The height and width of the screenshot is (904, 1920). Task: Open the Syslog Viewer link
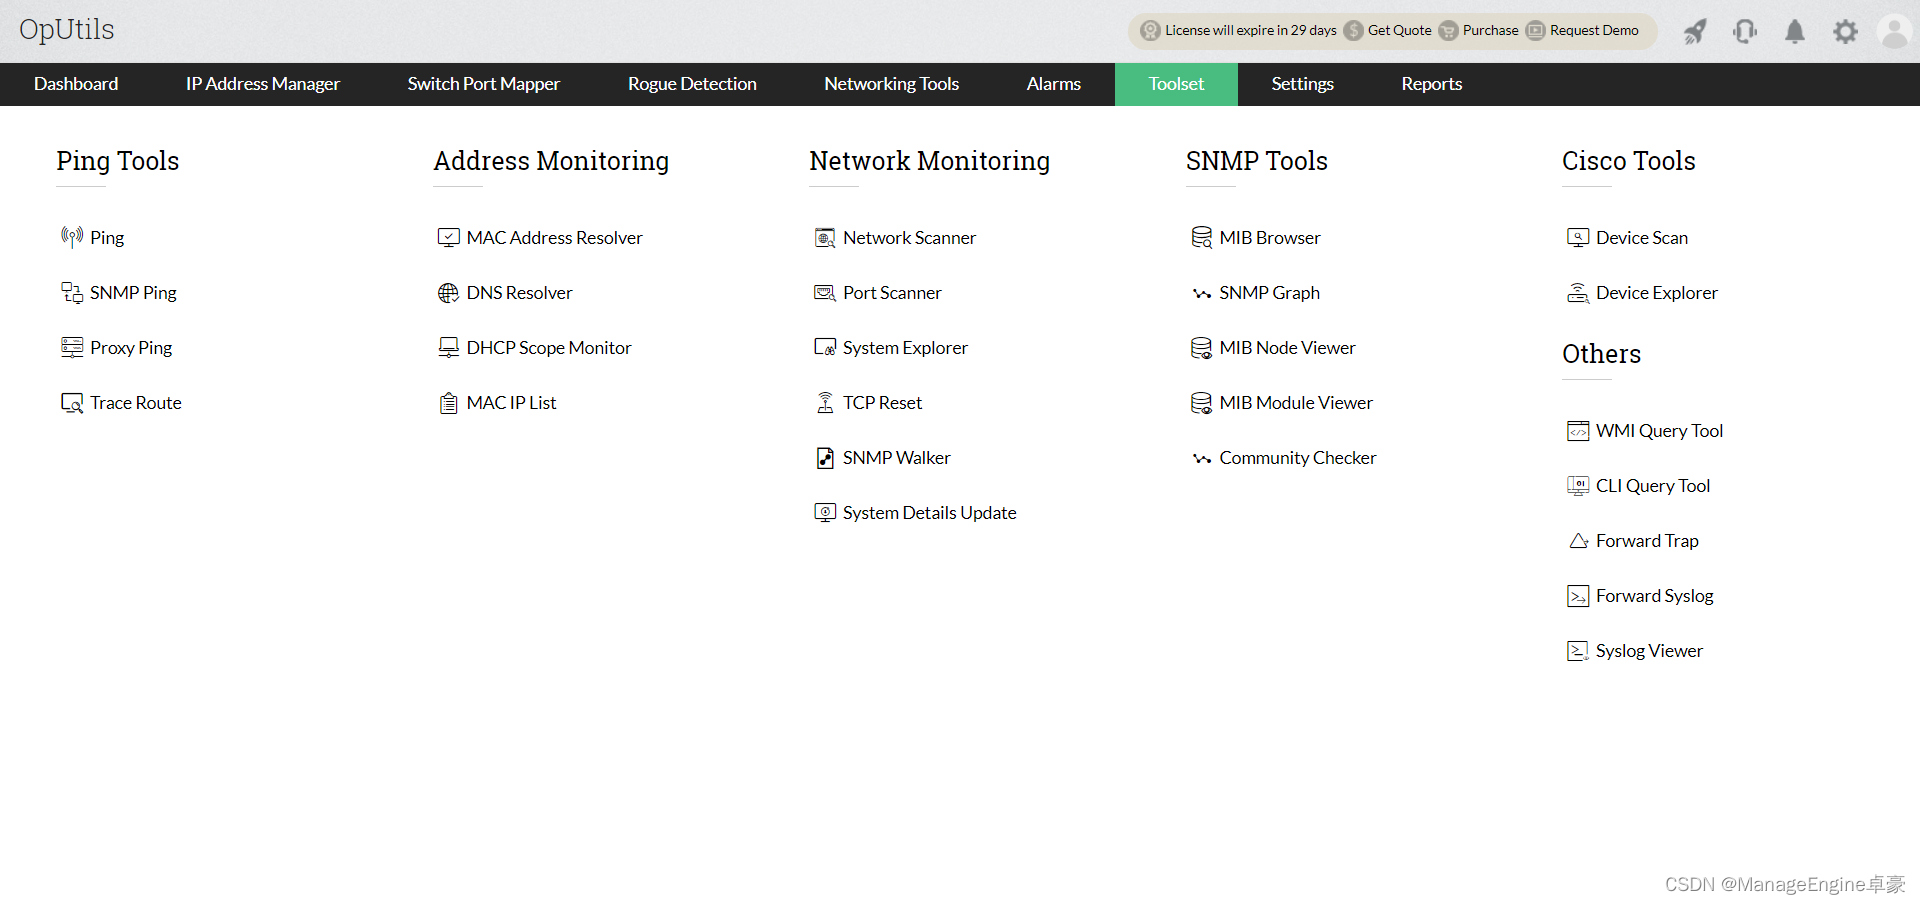1649,650
